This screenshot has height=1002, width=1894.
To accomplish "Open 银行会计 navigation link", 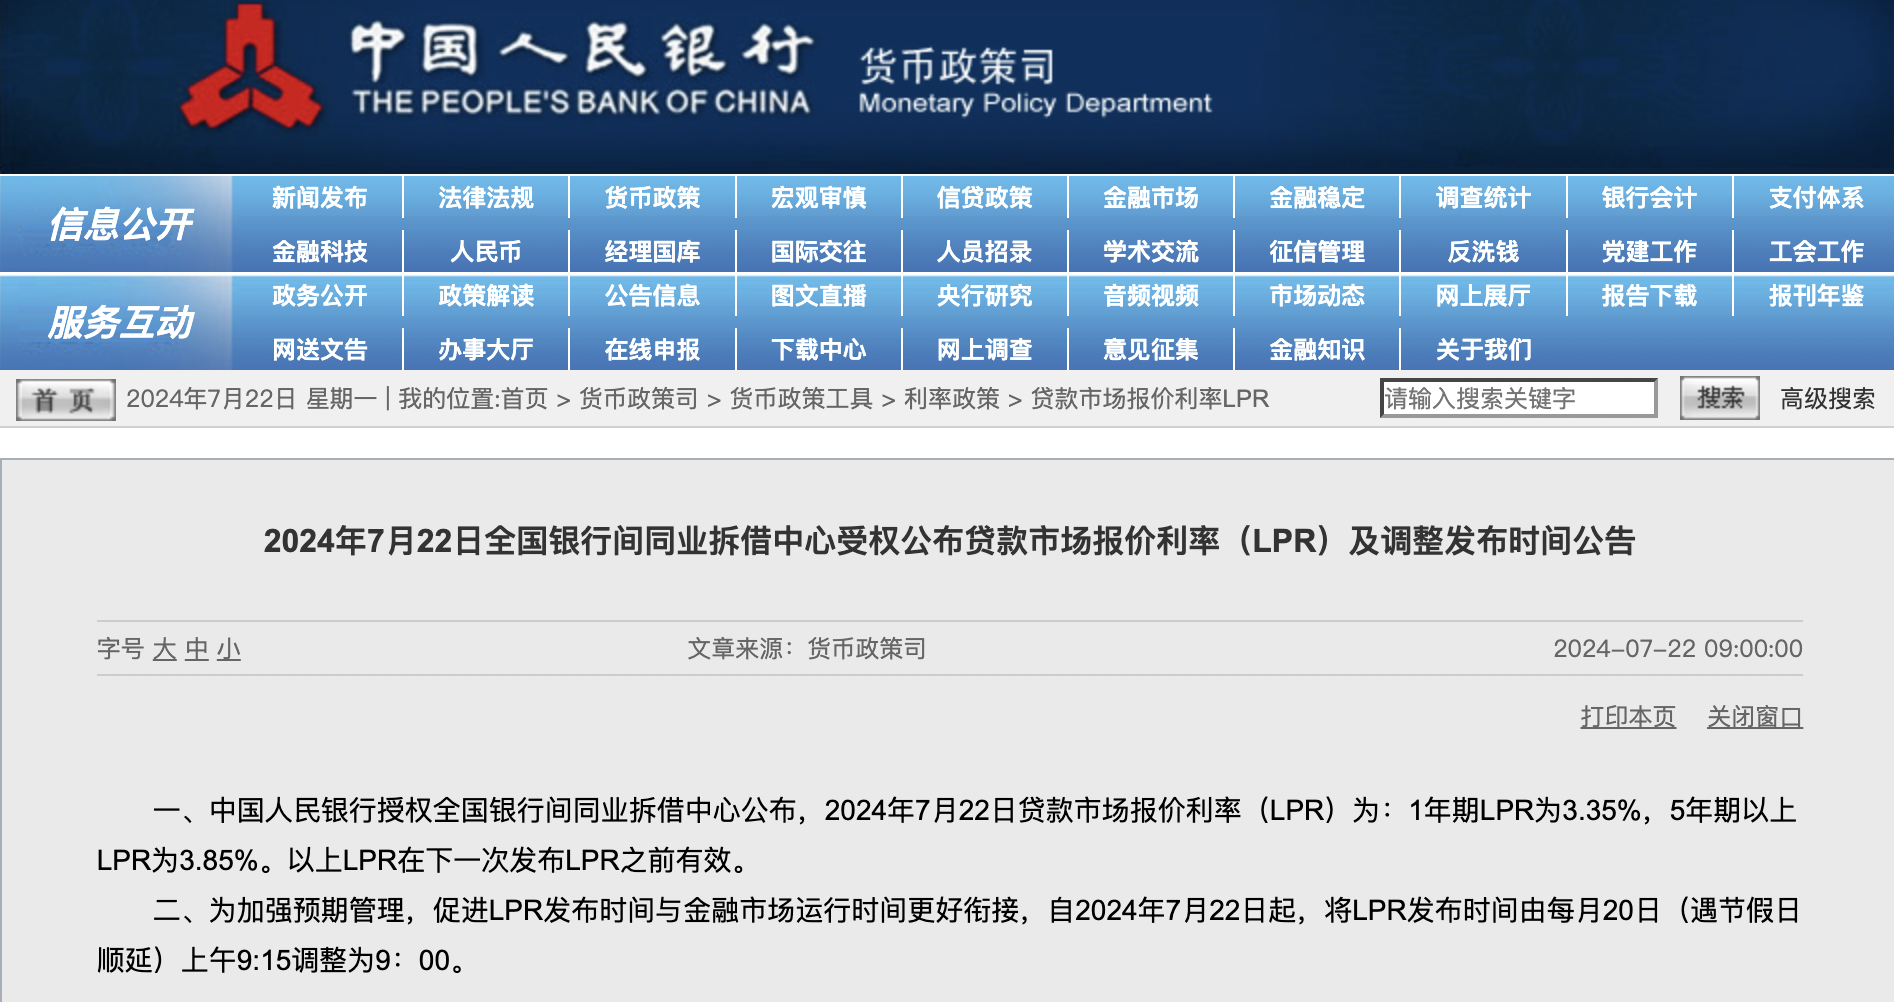I will pos(1649,198).
